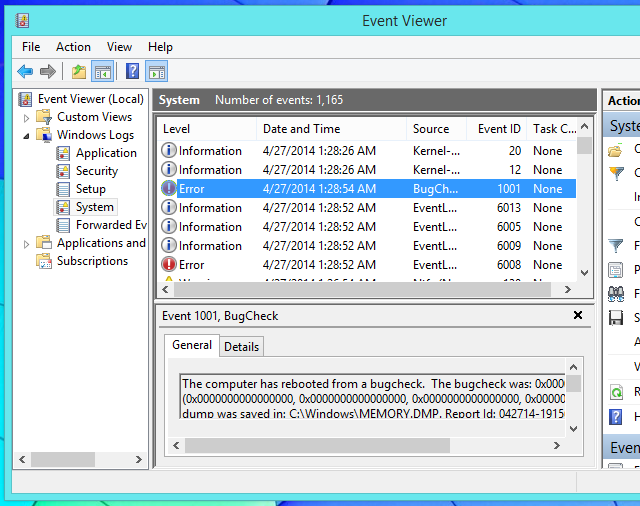The image size is (640, 506).
Task: Open the View menu
Action: click(119, 47)
